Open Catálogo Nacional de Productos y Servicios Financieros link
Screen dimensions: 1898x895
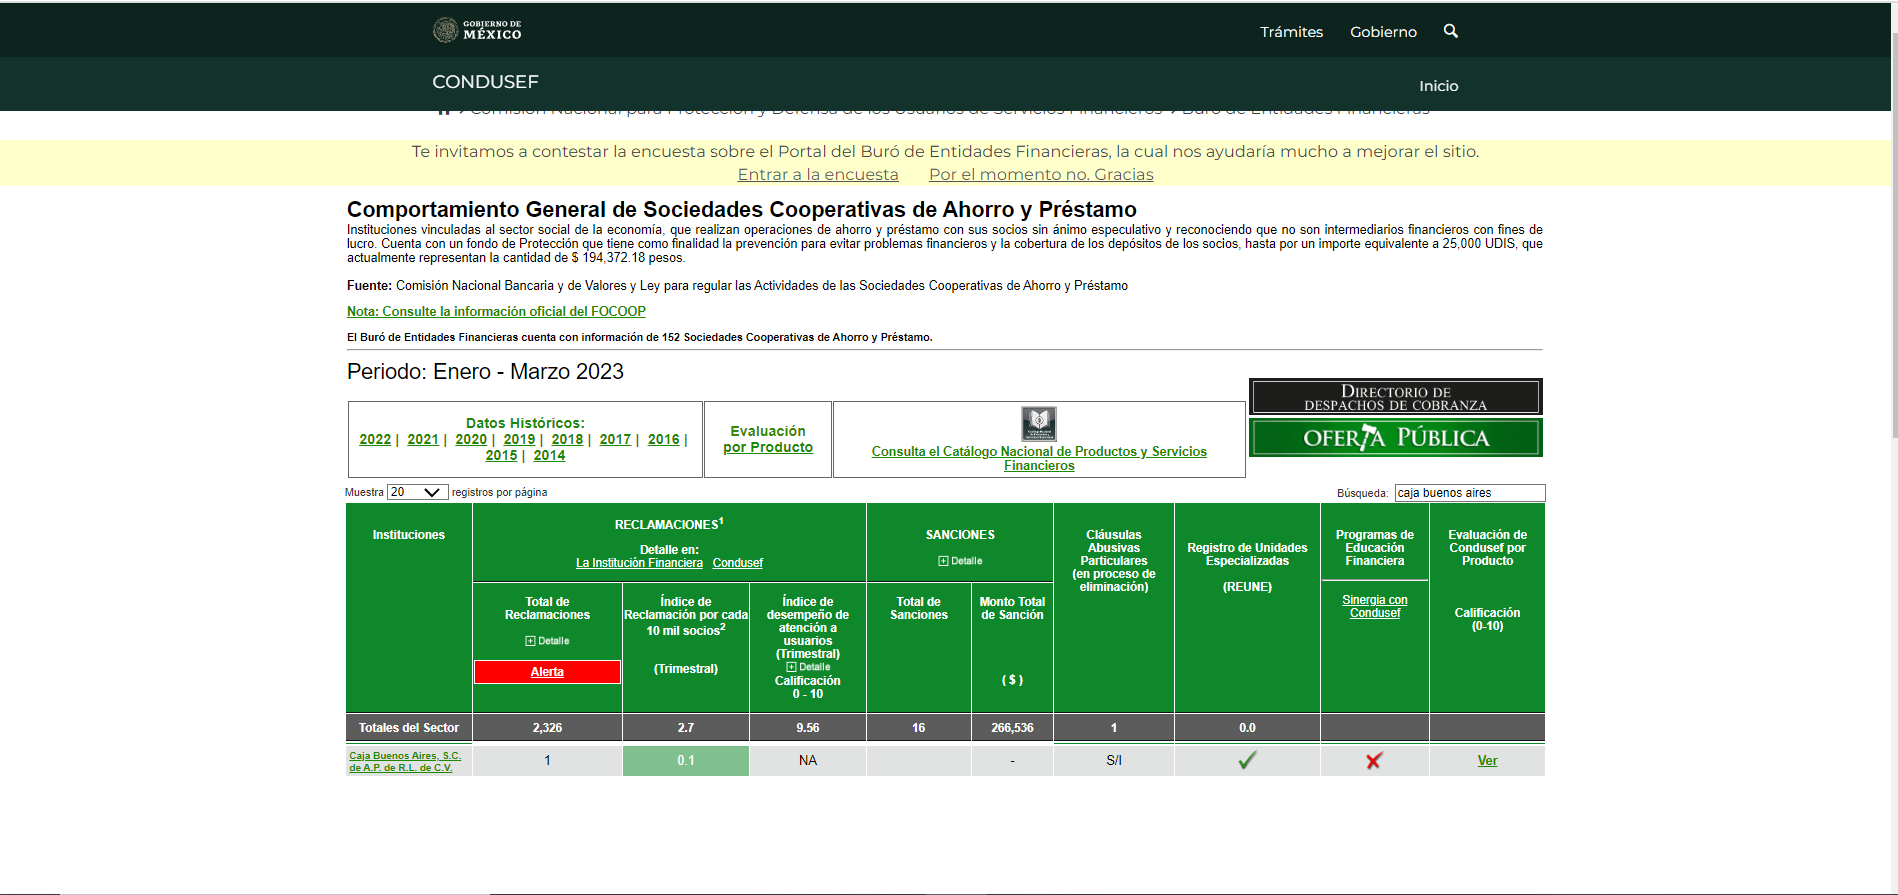[1039, 458]
